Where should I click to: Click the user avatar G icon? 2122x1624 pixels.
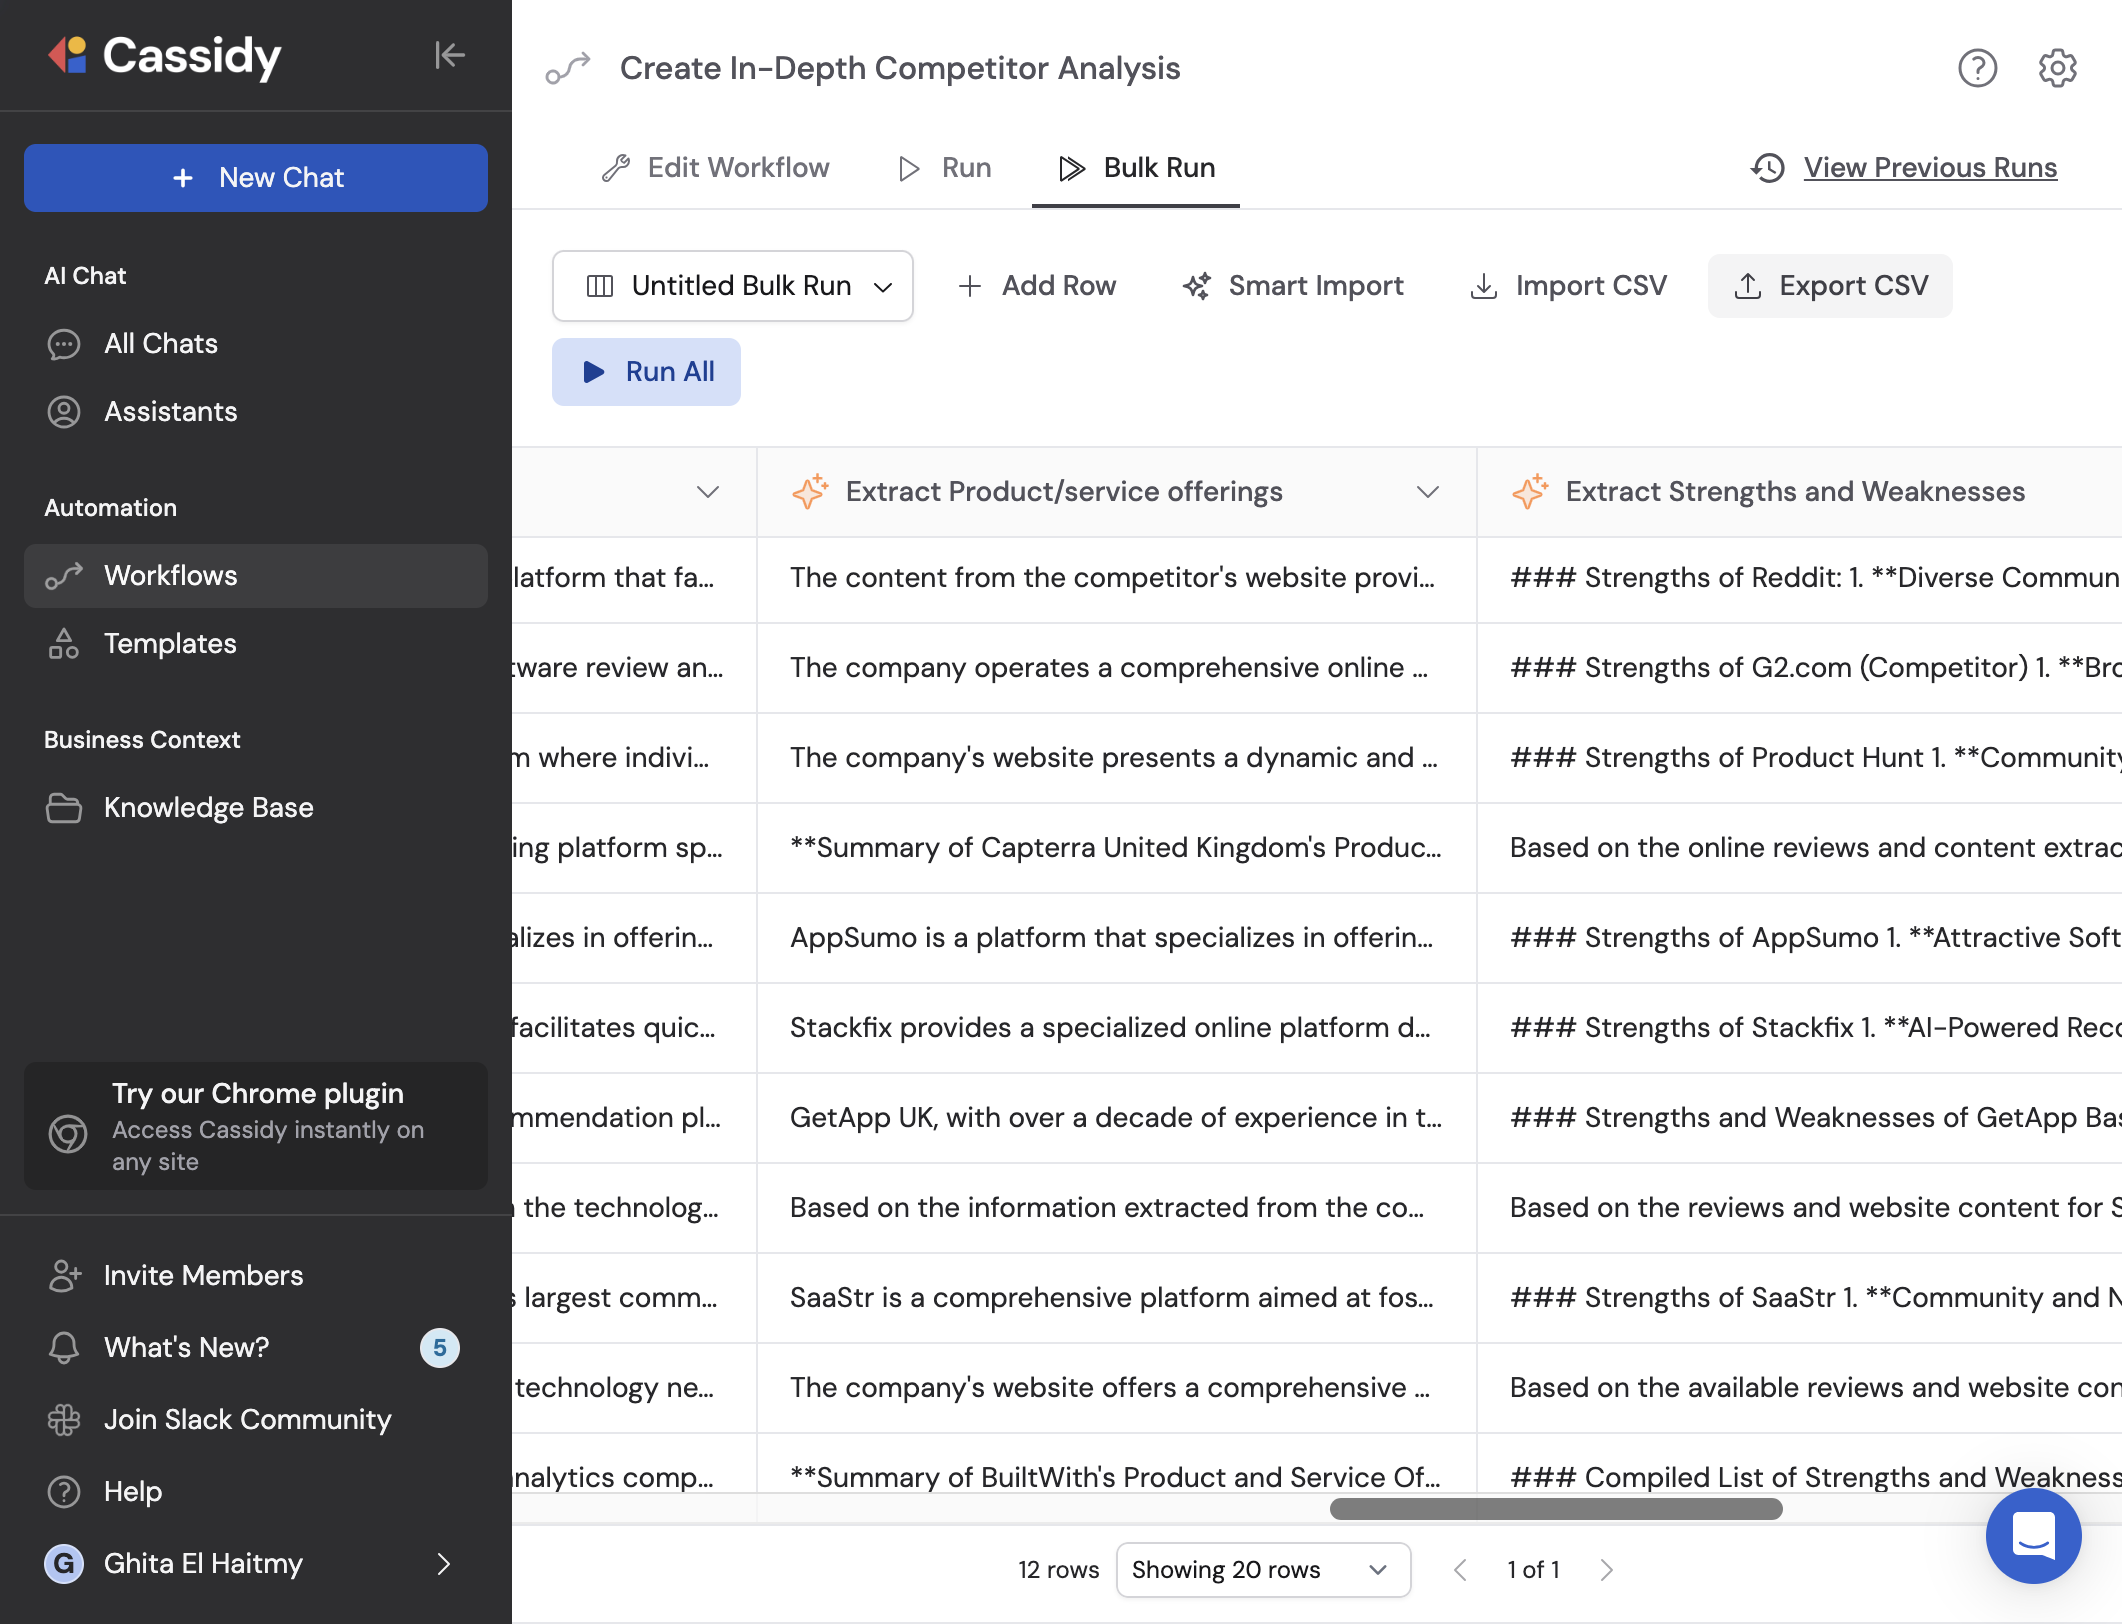click(64, 1563)
